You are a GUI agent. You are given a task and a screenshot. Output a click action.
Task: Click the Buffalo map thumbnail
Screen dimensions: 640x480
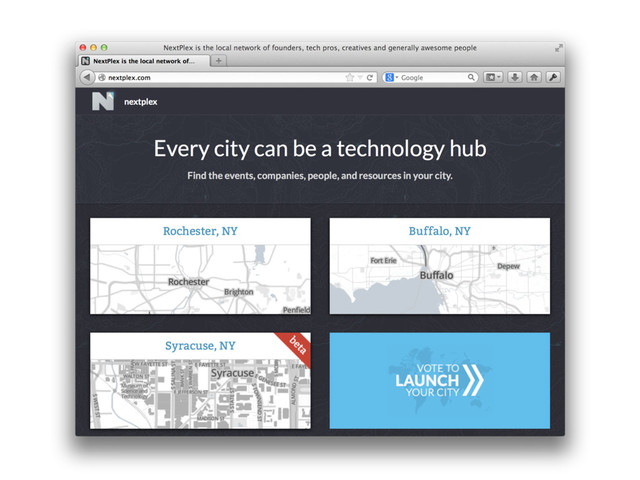440,279
